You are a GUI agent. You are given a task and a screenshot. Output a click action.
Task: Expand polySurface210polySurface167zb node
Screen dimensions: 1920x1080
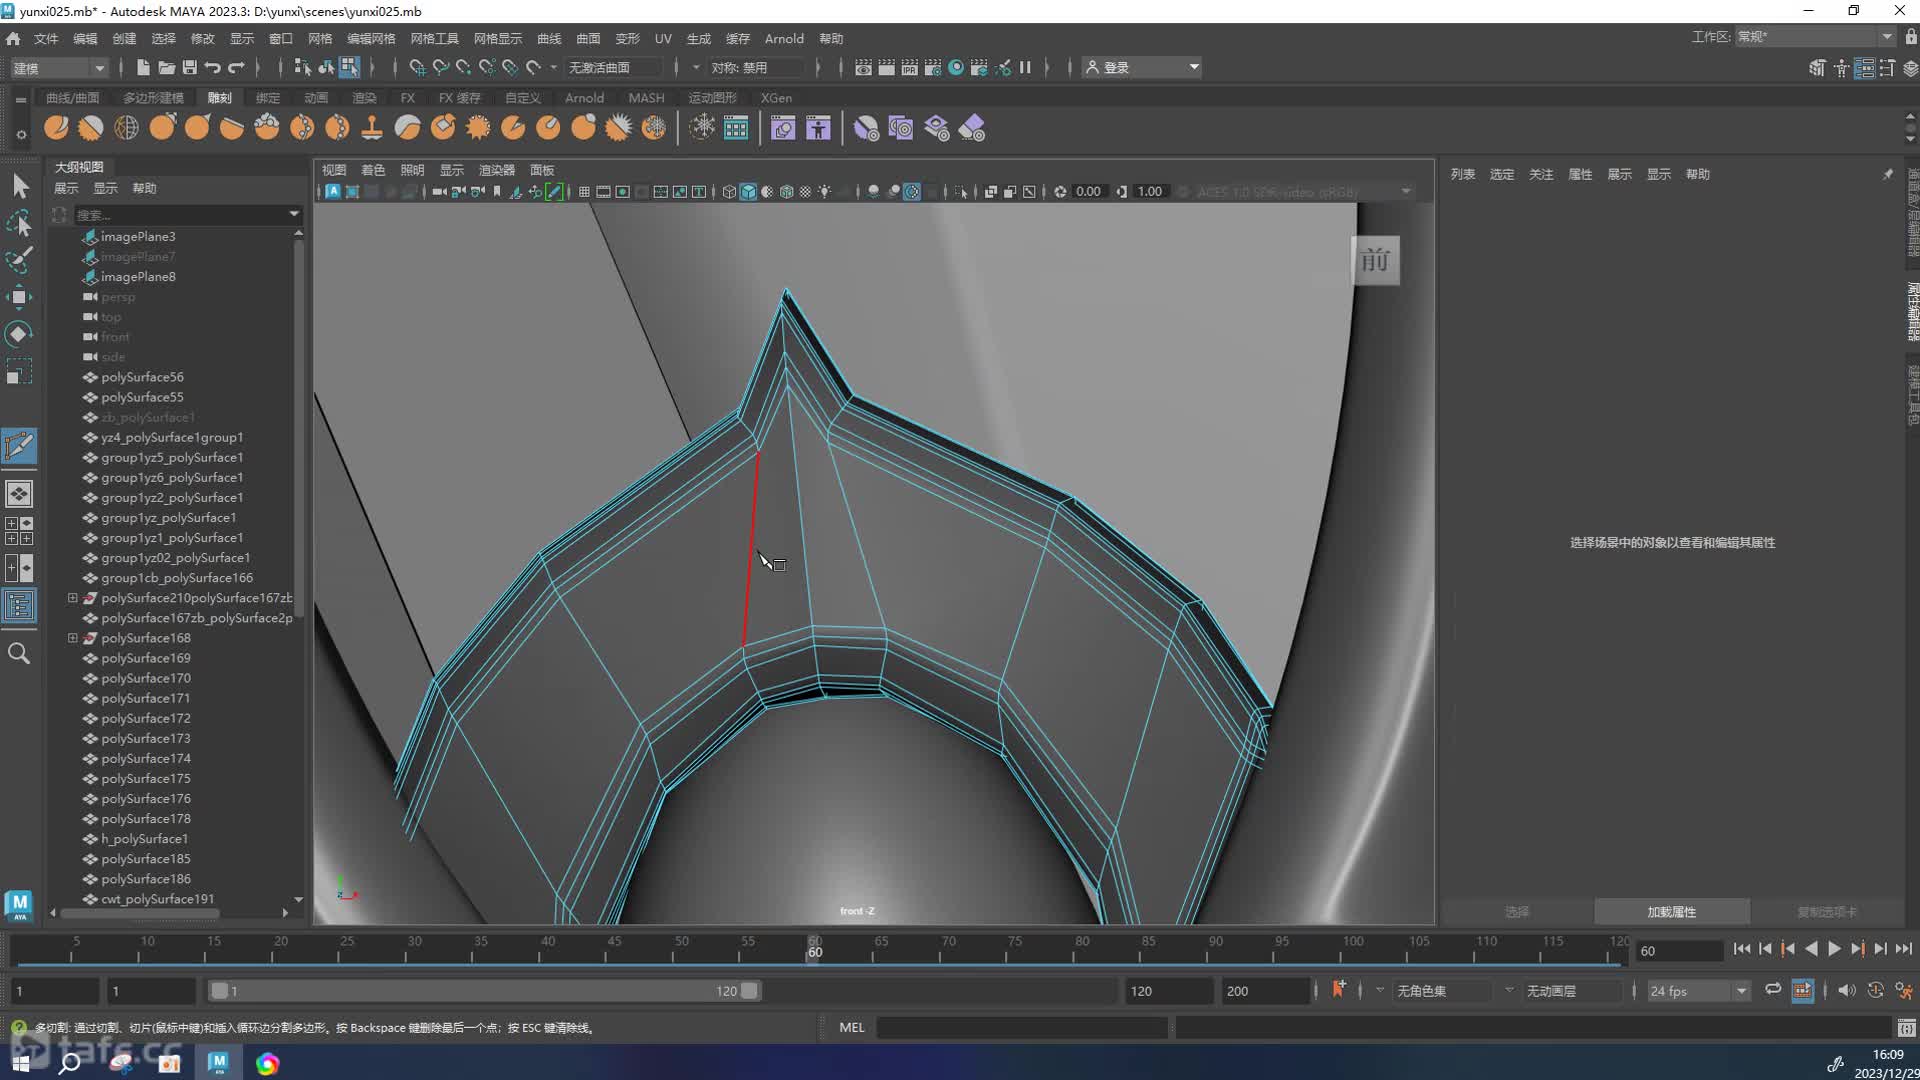72,598
